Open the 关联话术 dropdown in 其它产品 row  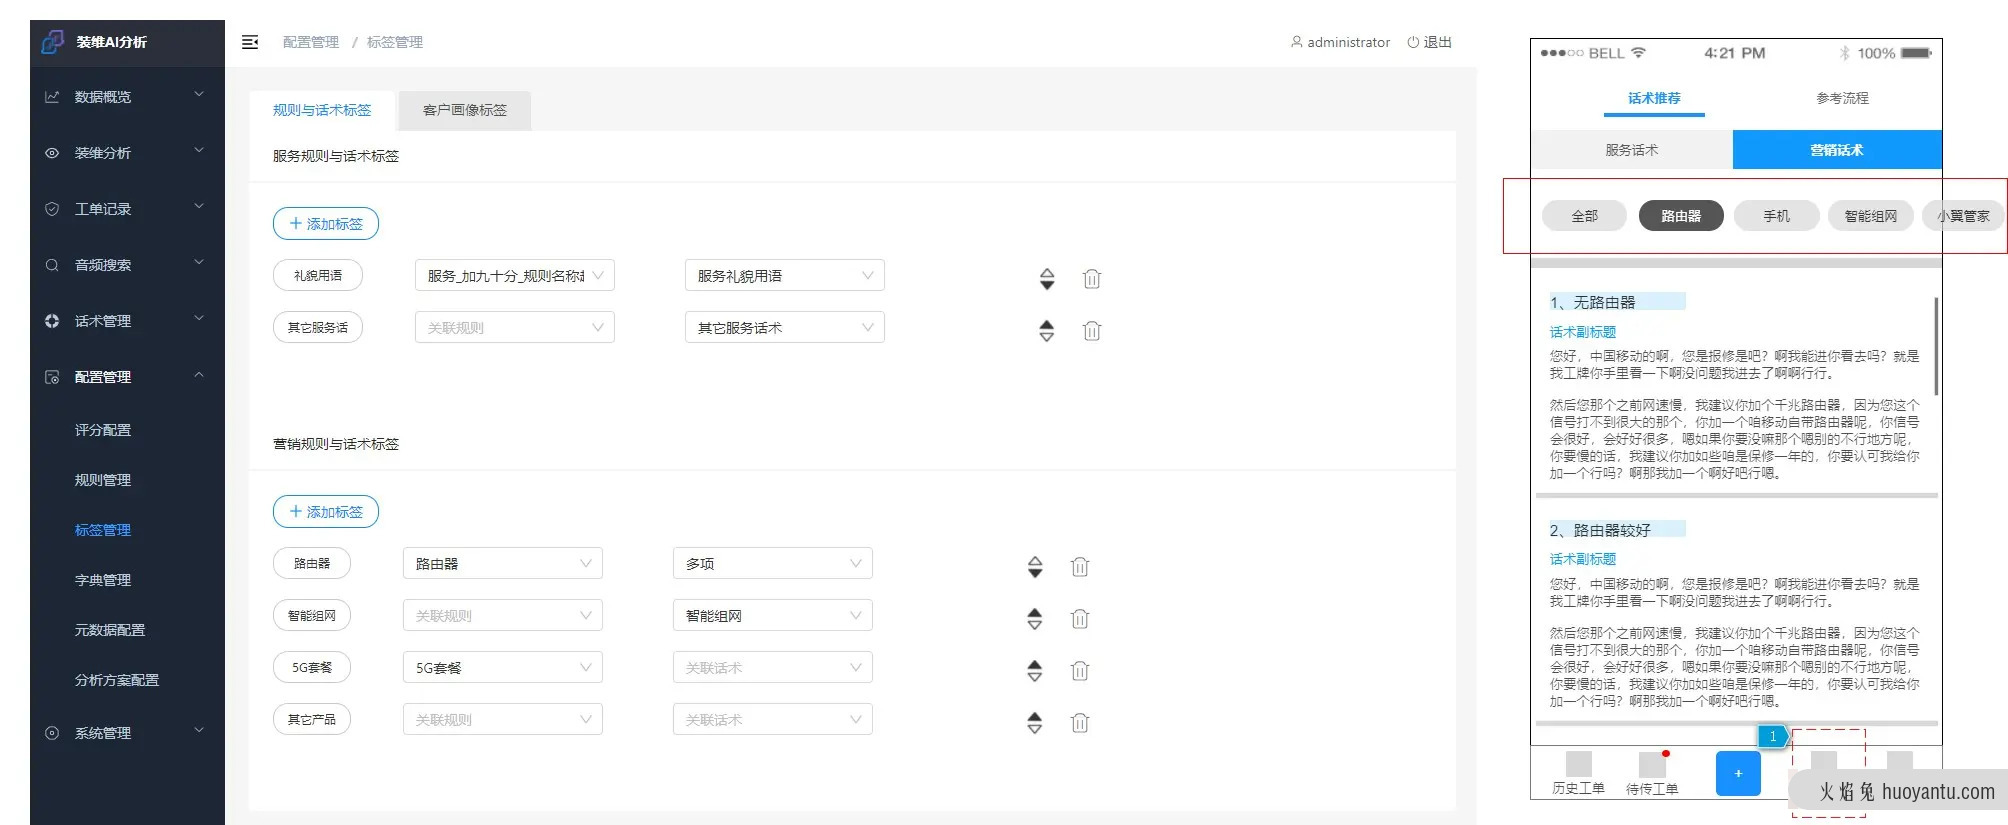pos(773,719)
